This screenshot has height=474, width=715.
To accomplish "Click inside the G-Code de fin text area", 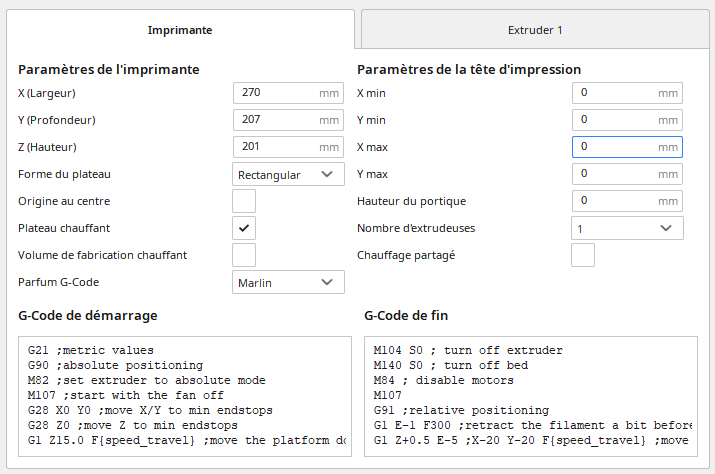I will [x=530, y=395].
